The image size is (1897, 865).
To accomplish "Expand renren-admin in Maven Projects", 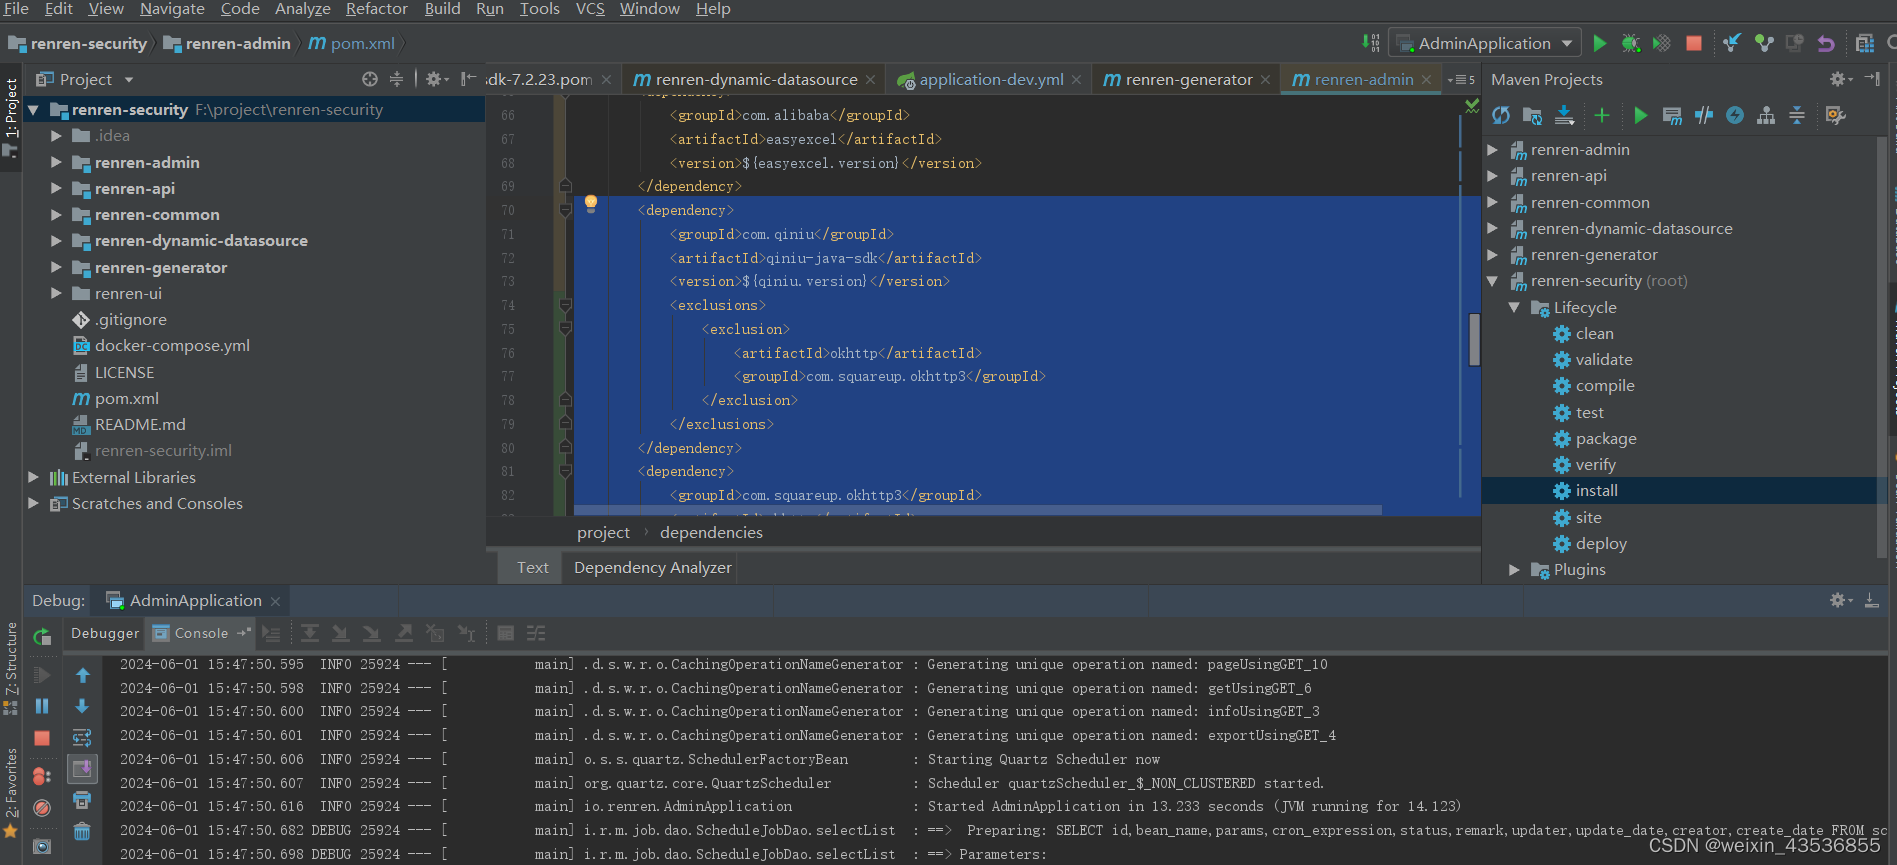I will point(1492,149).
